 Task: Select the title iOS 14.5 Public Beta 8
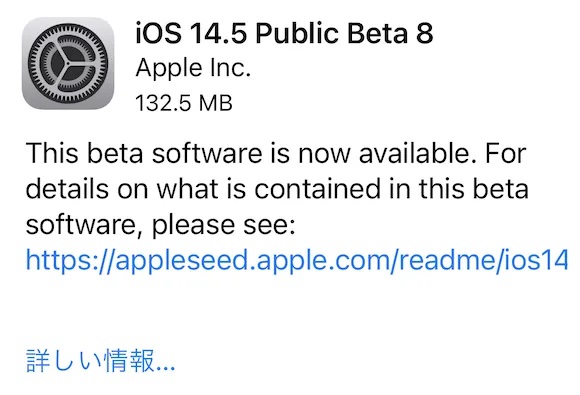[x=284, y=33]
